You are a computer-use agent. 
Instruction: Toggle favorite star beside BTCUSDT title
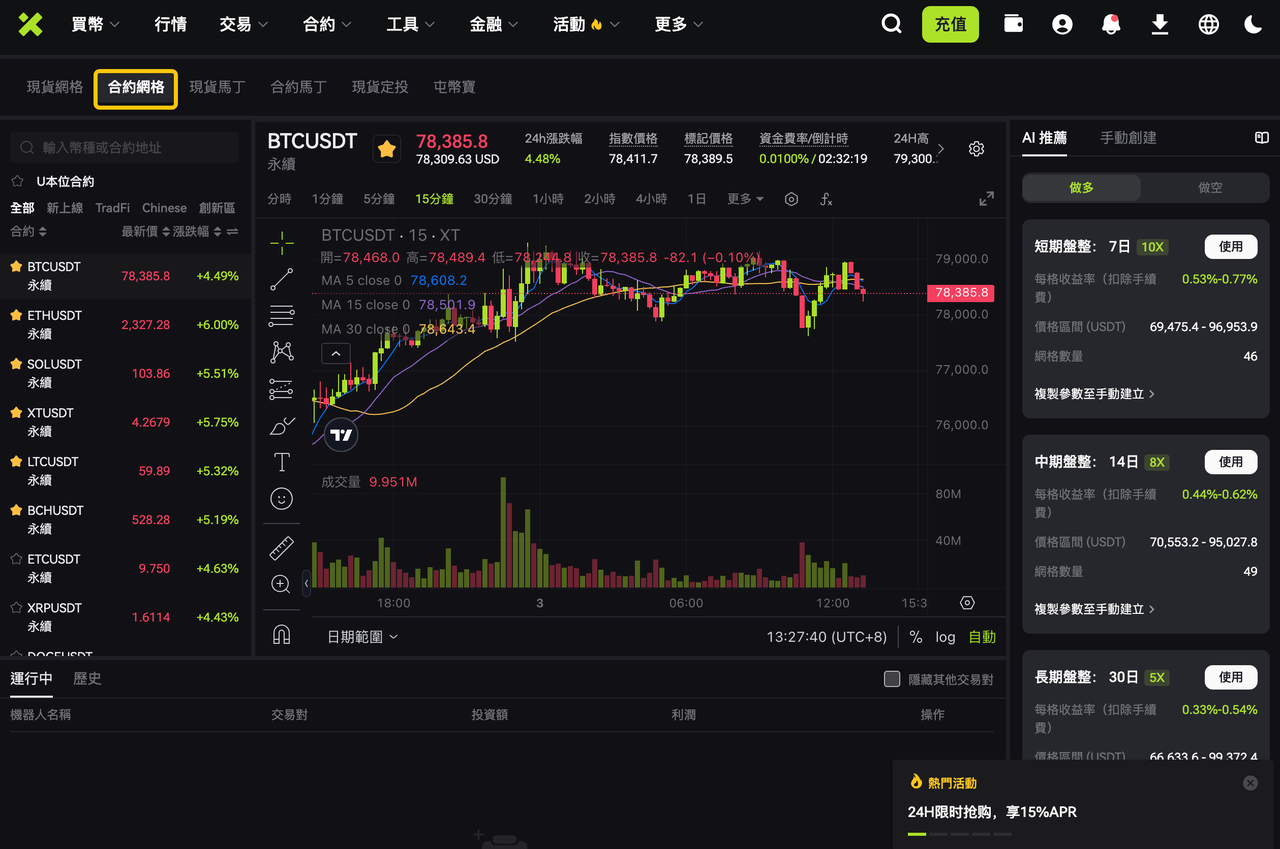(x=387, y=149)
